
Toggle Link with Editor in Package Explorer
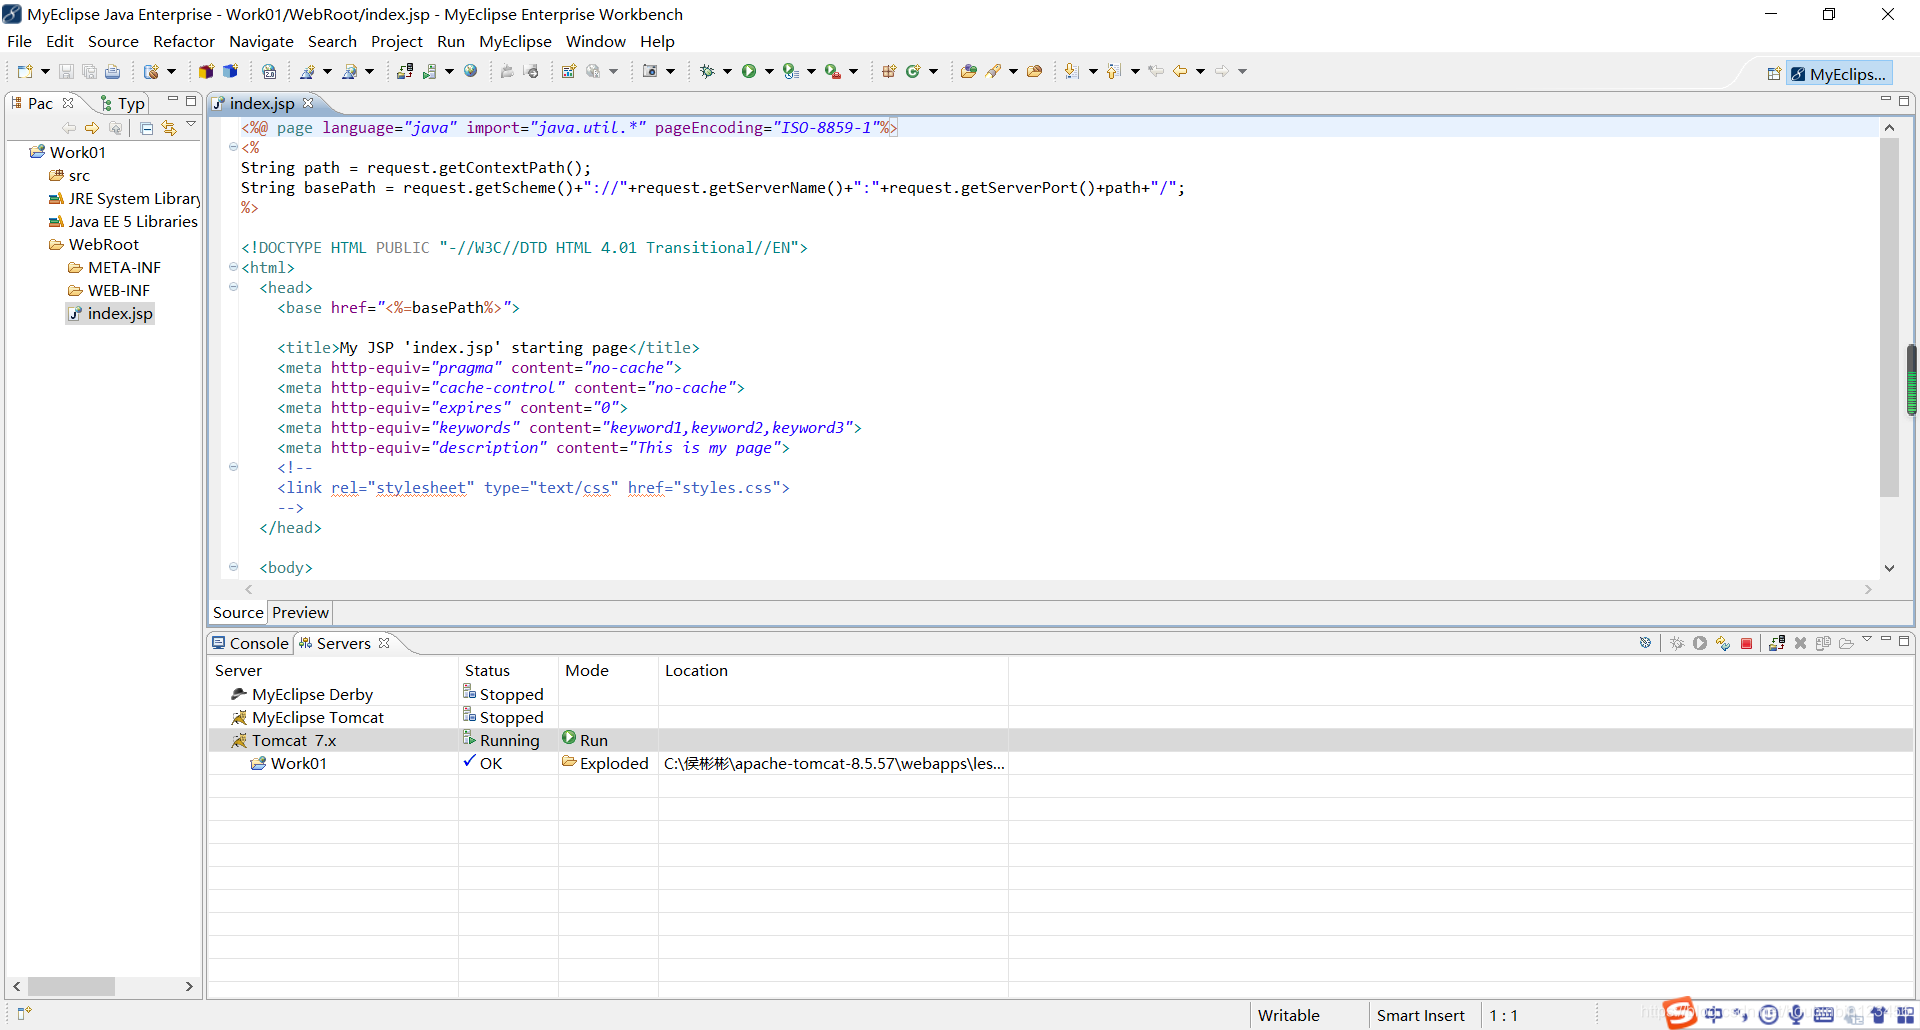tap(169, 128)
